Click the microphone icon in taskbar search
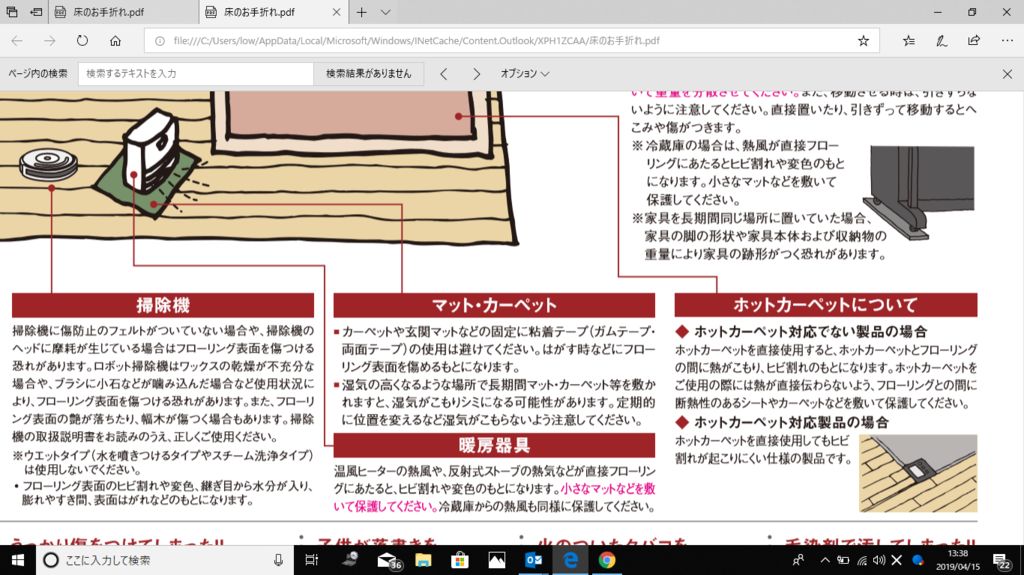This screenshot has width=1024, height=575. pyautogui.click(x=278, y=560)
